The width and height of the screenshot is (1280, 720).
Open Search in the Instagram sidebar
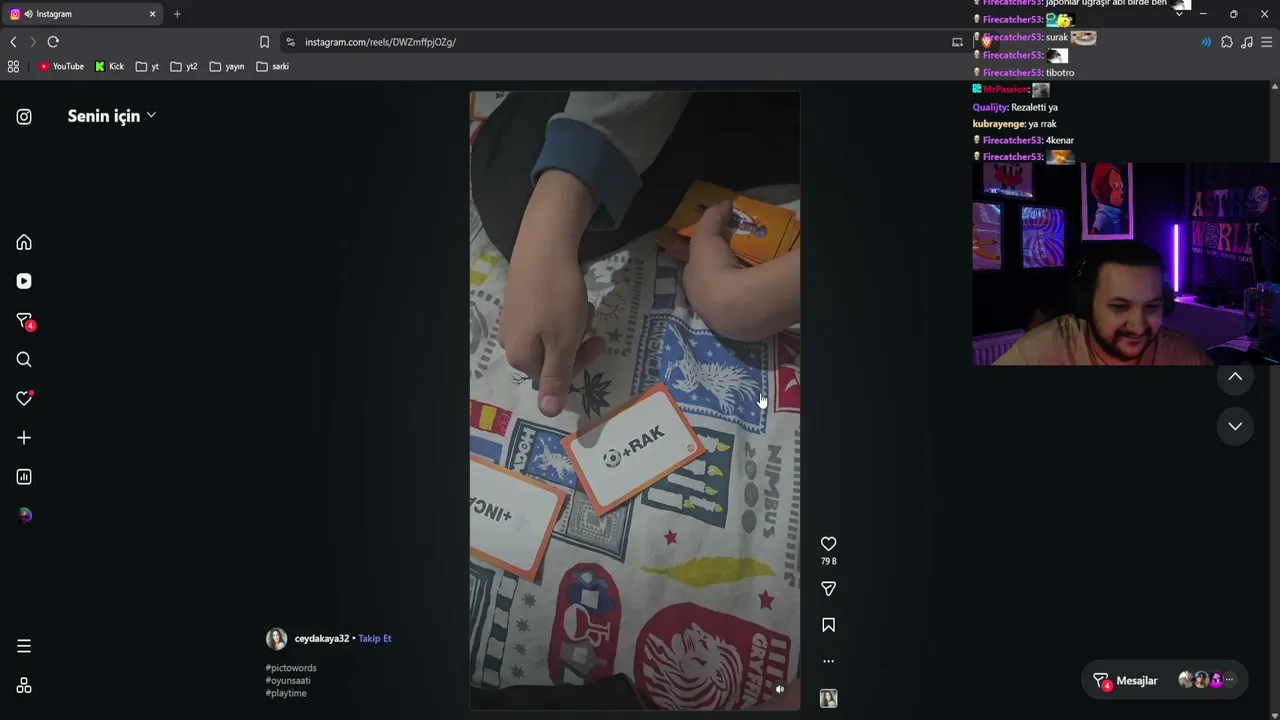[24, 360]
